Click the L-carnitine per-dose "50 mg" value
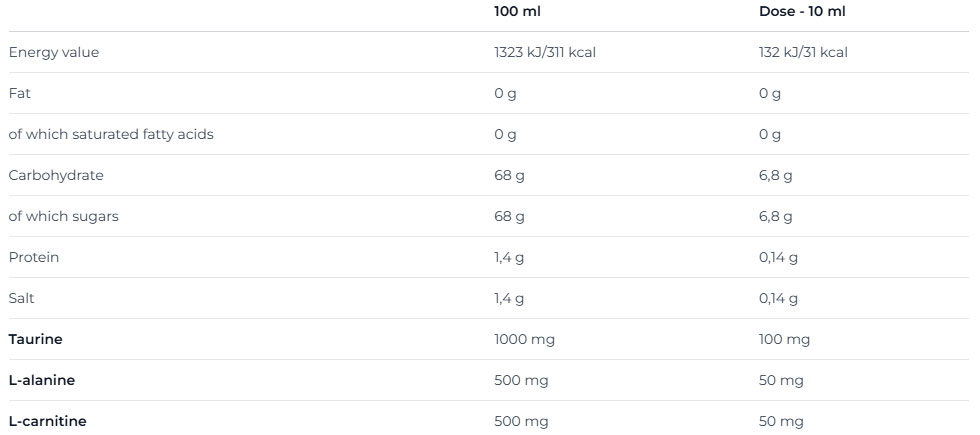 tap(782, 422)
